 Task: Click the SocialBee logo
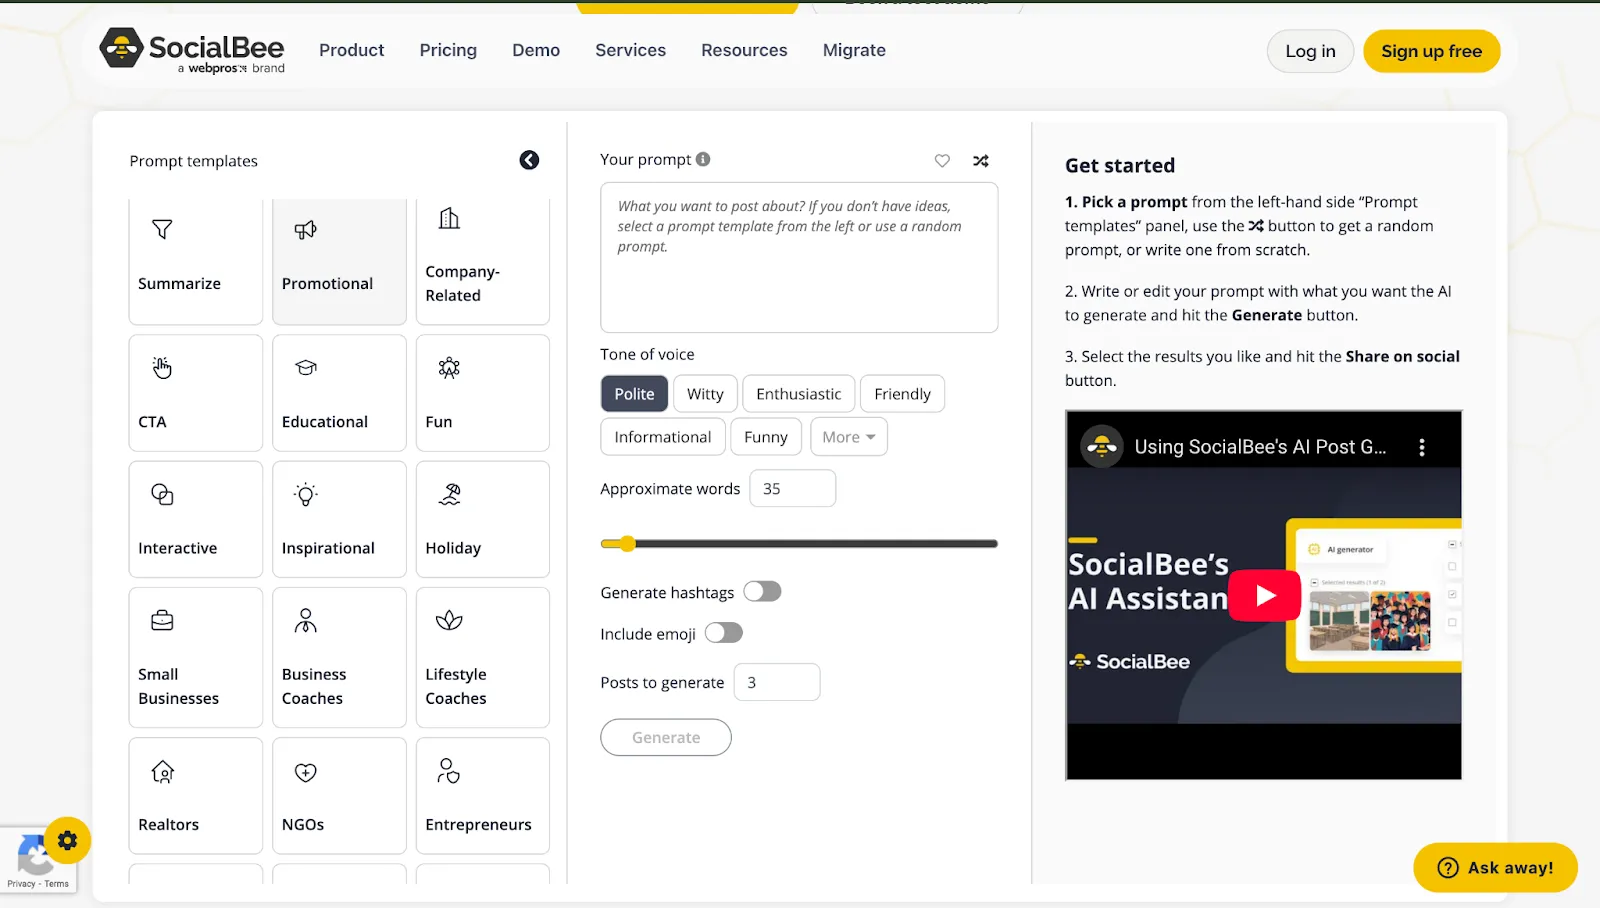(x=192, y=50)
